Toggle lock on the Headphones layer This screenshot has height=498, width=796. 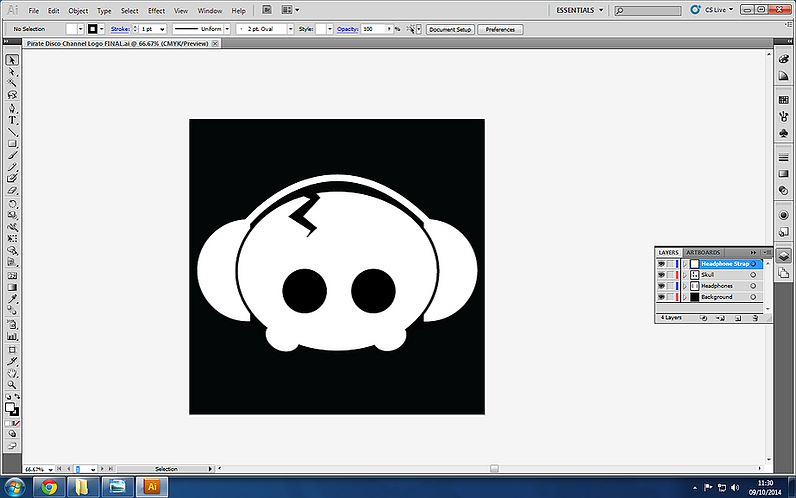tap(670, 286)
